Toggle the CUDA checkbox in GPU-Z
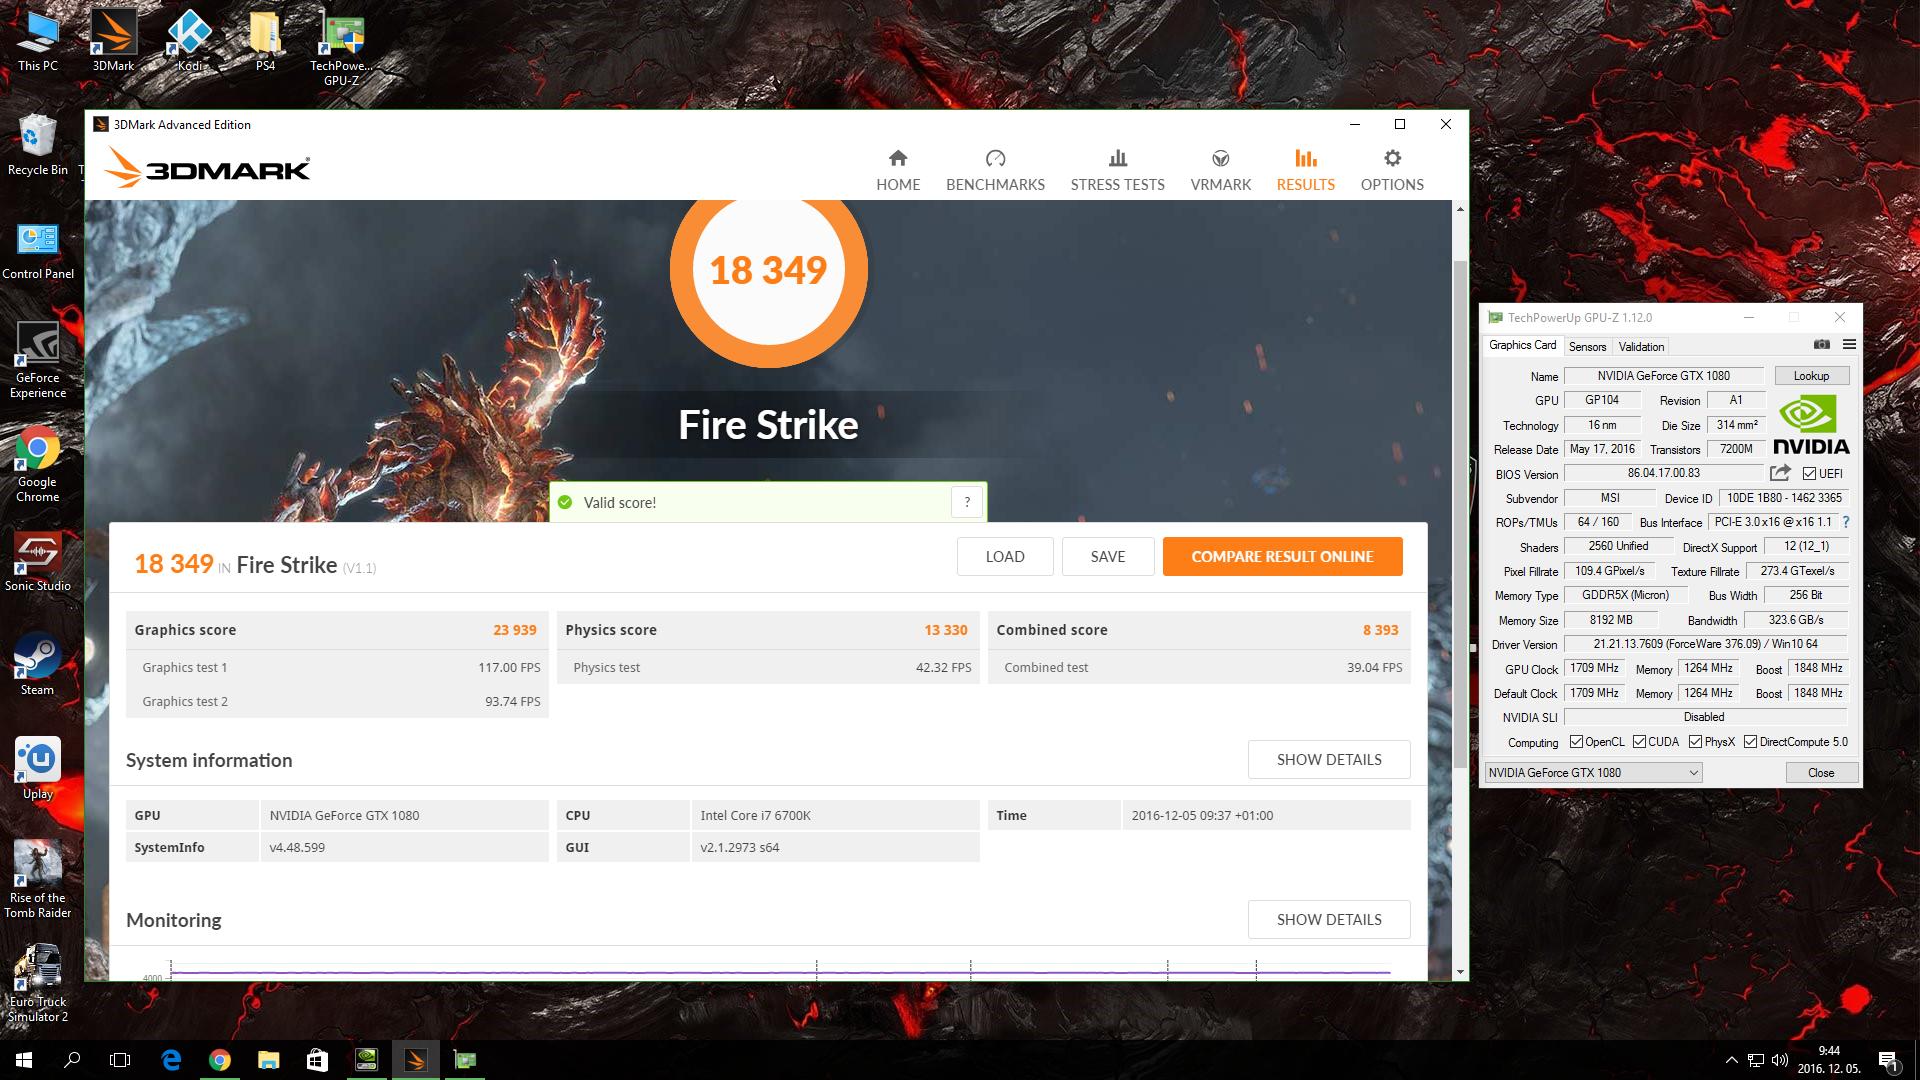The height and width of the screenshot is (1080, 1920). pos(1639,741)
